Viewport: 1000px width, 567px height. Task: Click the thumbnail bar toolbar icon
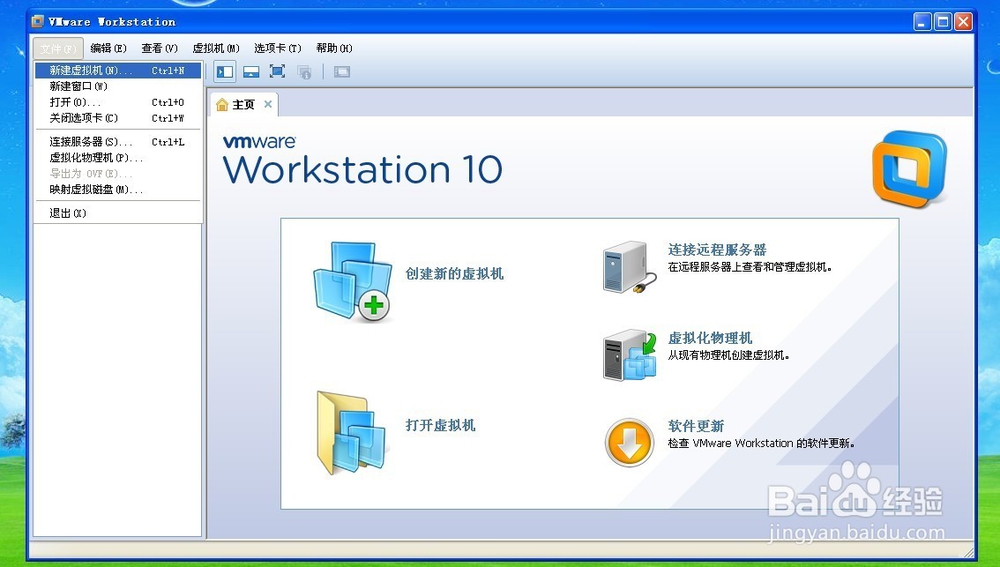(251, 71)
